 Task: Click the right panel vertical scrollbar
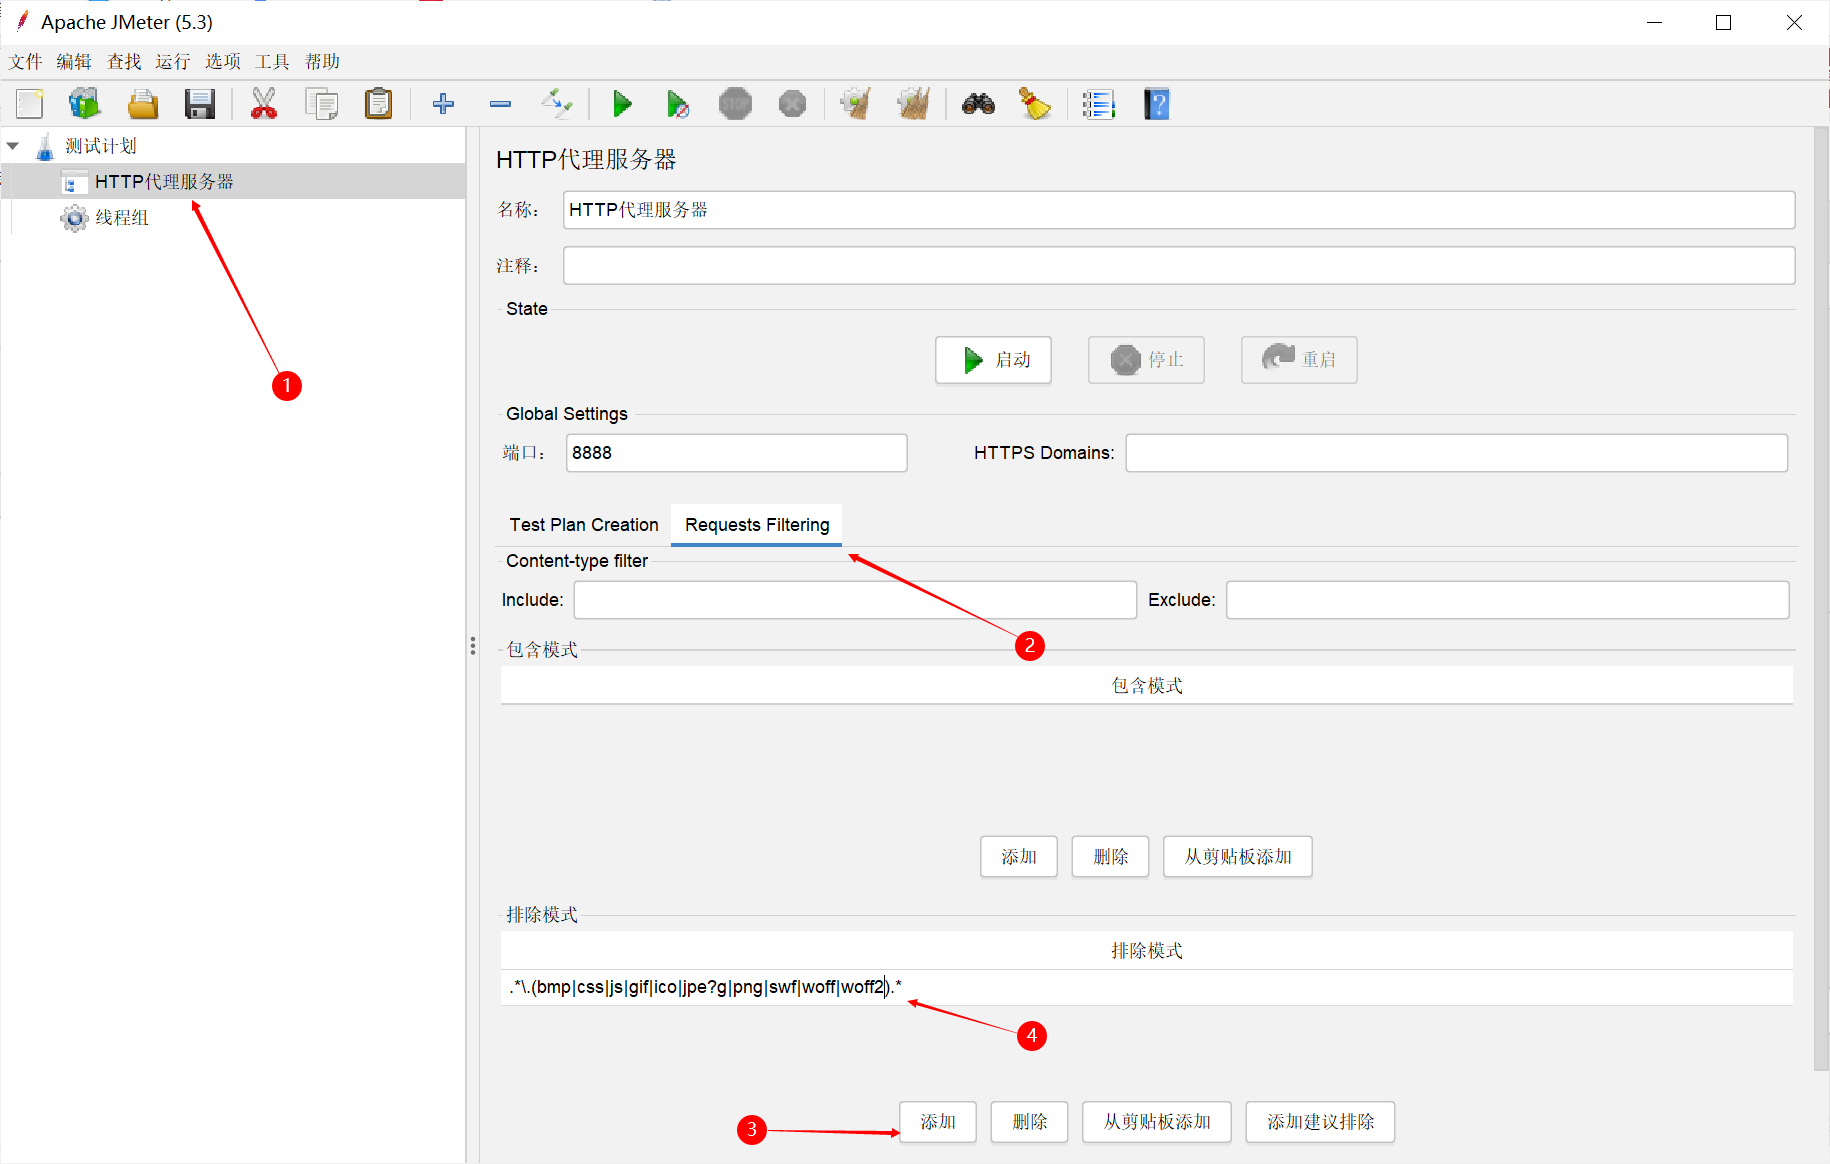tap(1821, 600)
